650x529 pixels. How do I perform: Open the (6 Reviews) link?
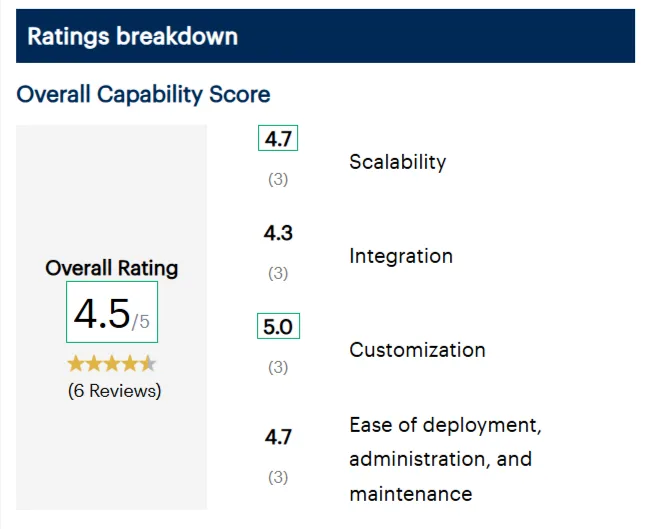click(114, 391)
